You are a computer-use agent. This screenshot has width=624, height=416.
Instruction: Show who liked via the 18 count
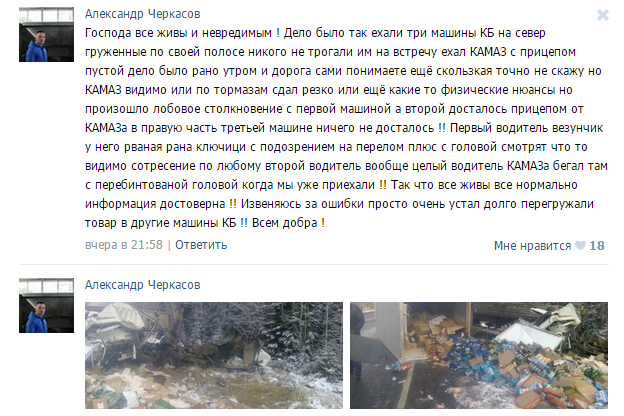tap(597, 246)
